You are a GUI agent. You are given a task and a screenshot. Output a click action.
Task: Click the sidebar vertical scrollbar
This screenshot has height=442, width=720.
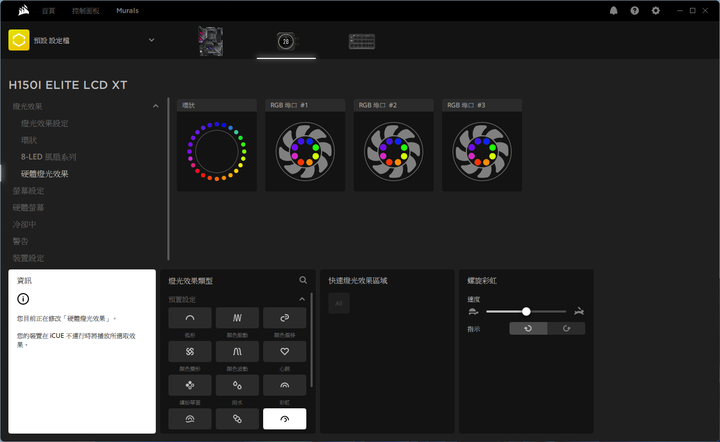(169, 179)
